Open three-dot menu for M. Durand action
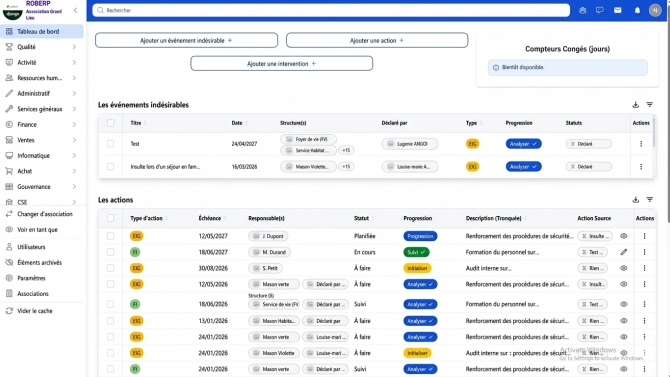Image resolution: width=670 pixels, height=377 pixels. click(x=644, y=252)
